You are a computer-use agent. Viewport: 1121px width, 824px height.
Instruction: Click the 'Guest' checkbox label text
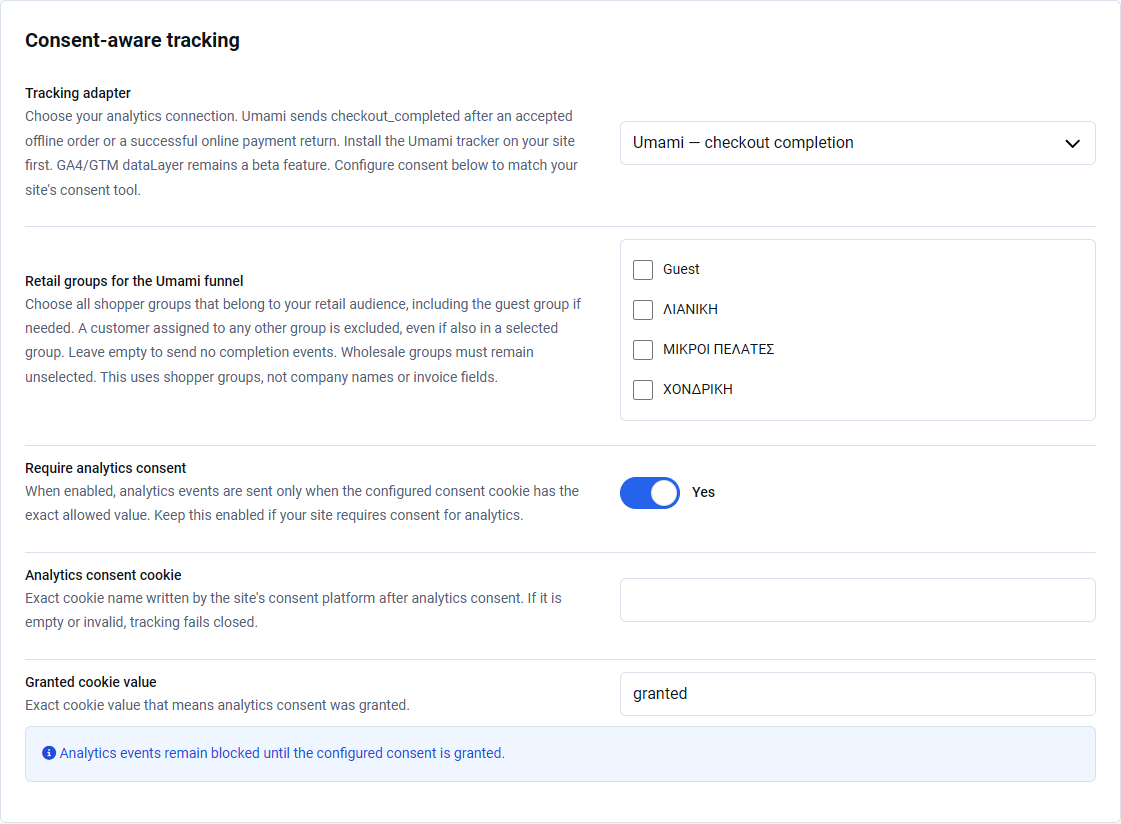pos(681,269)
